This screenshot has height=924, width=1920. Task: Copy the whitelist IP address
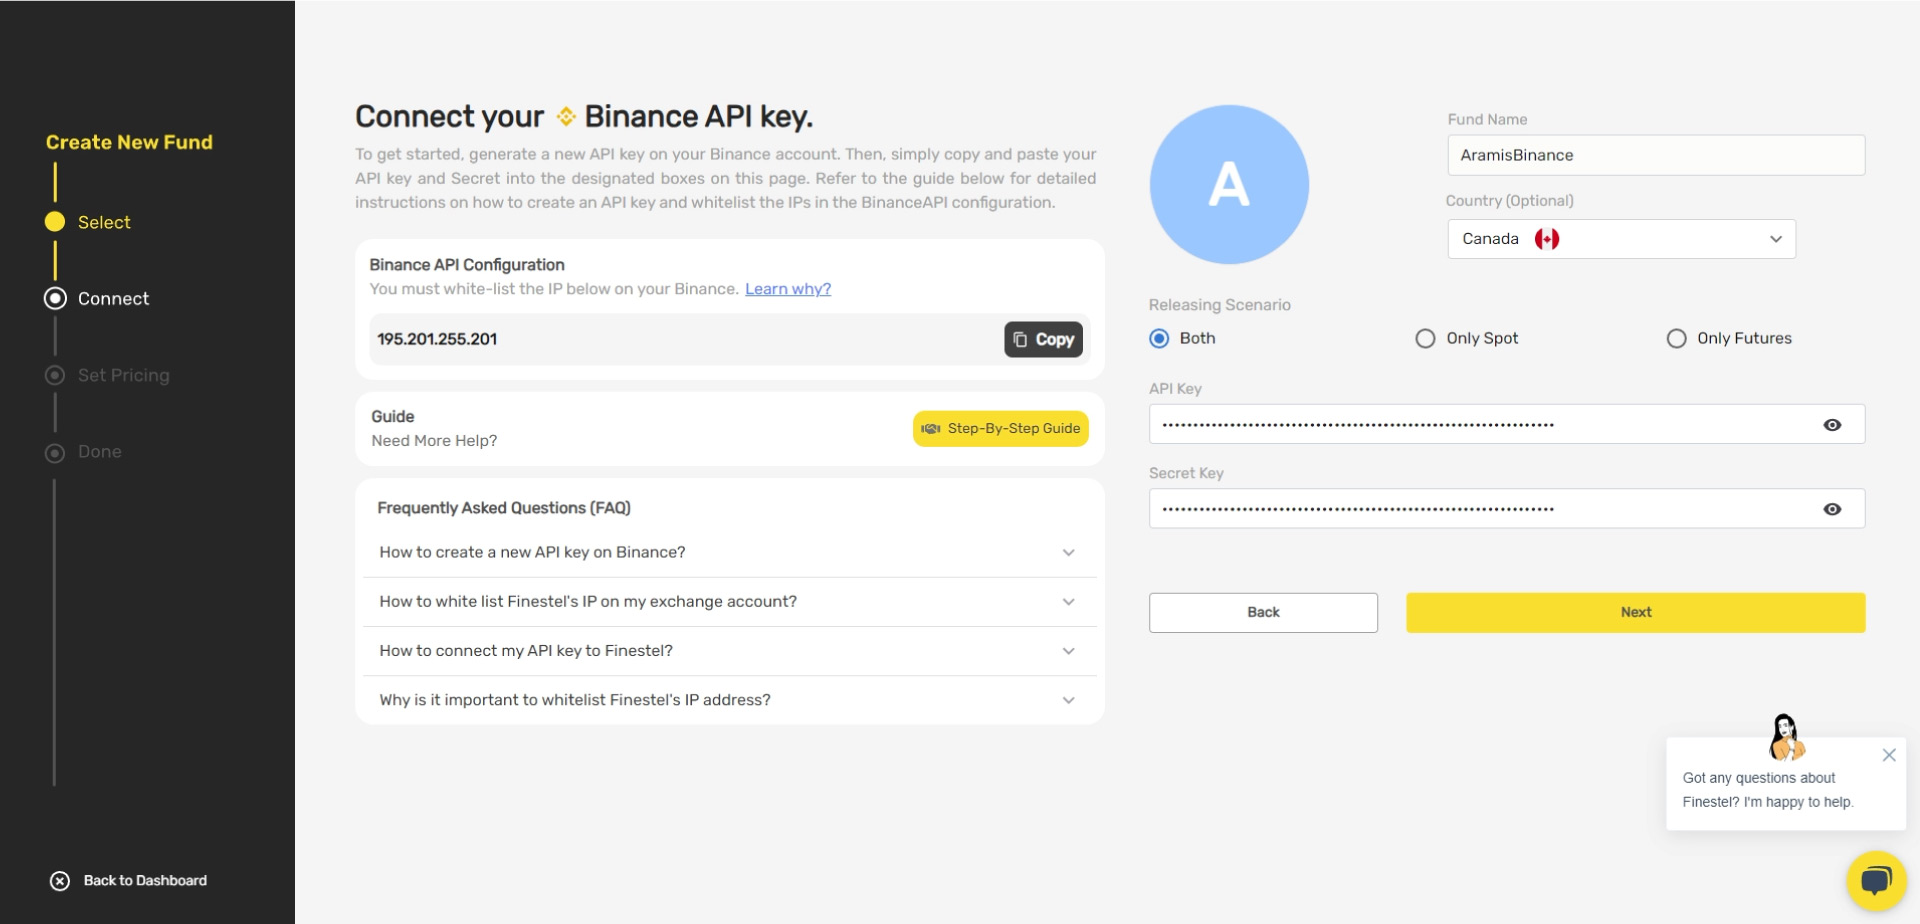[1043, 339]
